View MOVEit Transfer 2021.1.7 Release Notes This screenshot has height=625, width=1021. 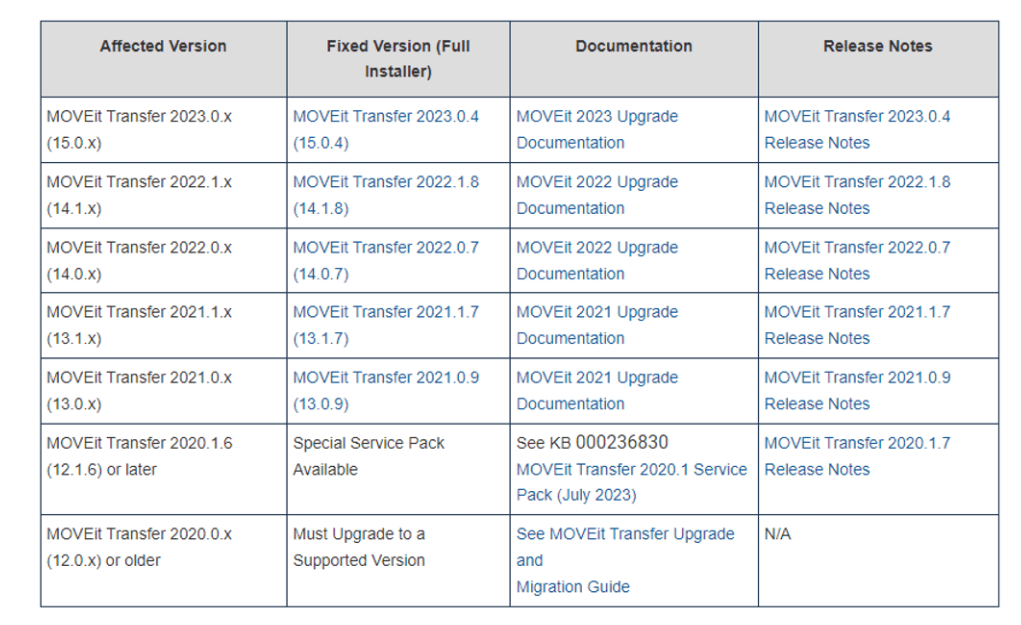(857, 325)
